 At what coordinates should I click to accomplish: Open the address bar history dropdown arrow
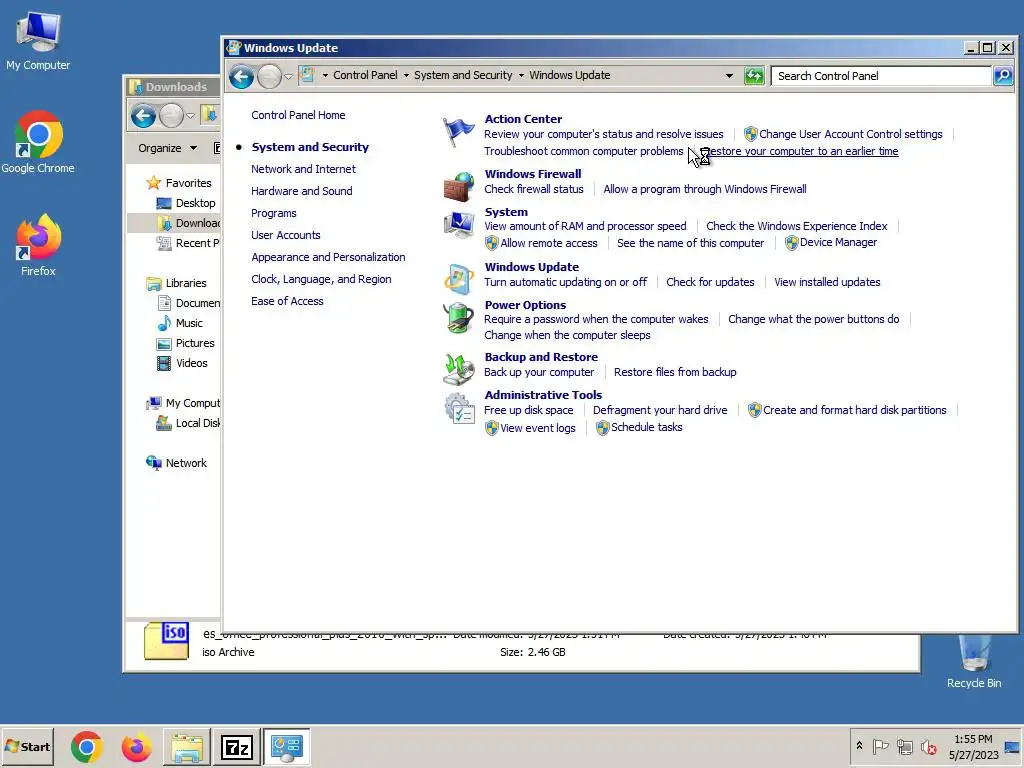click(x=729, y=76)
